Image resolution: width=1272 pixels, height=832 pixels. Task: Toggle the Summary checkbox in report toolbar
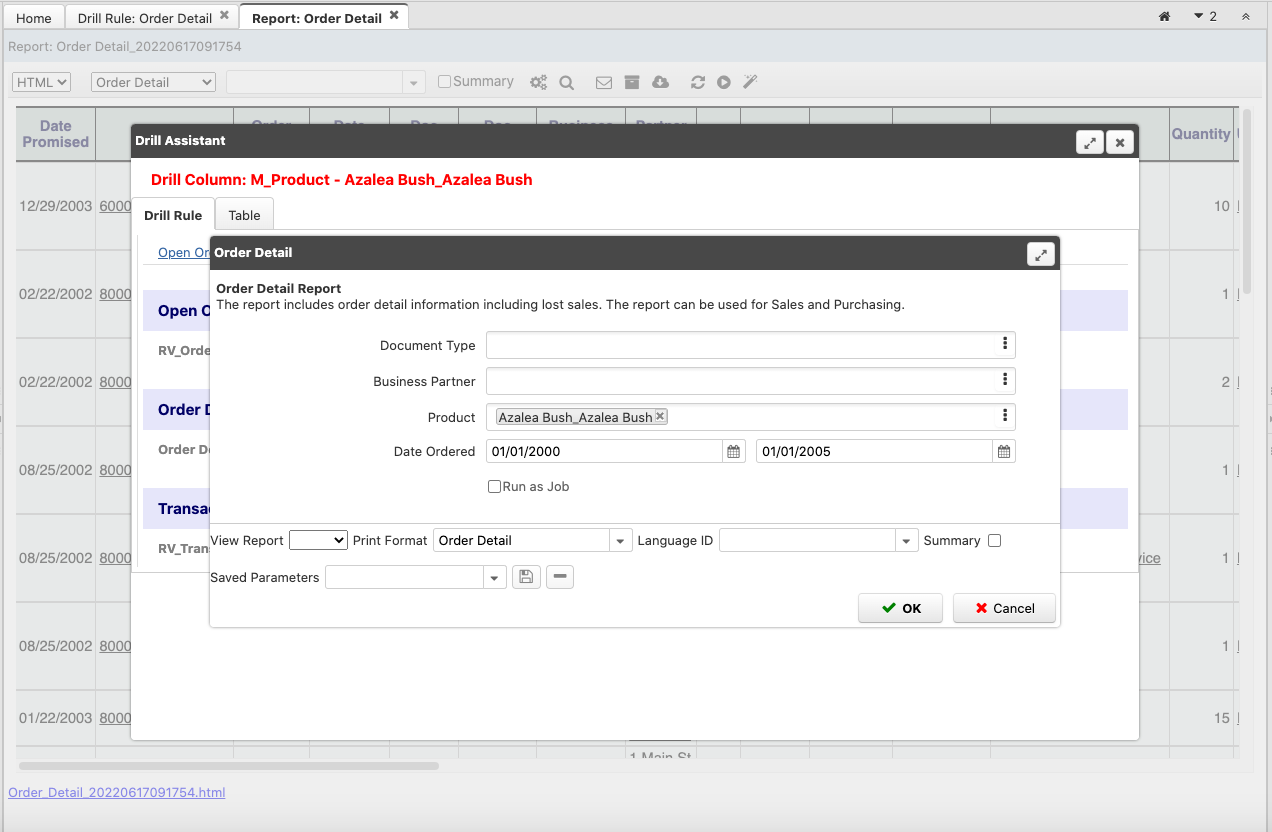coord(445,82)
